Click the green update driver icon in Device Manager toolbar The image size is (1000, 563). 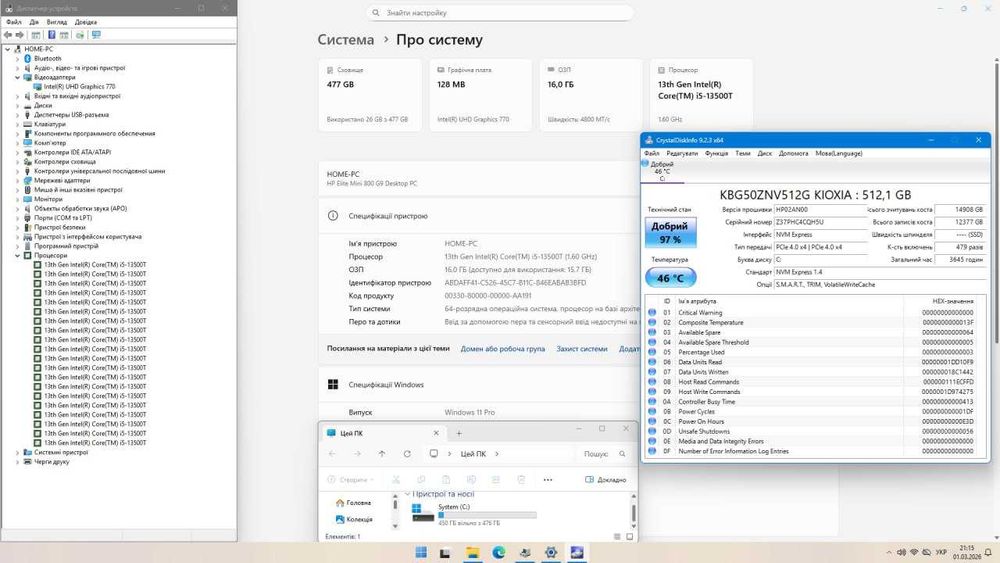(80, 35)
